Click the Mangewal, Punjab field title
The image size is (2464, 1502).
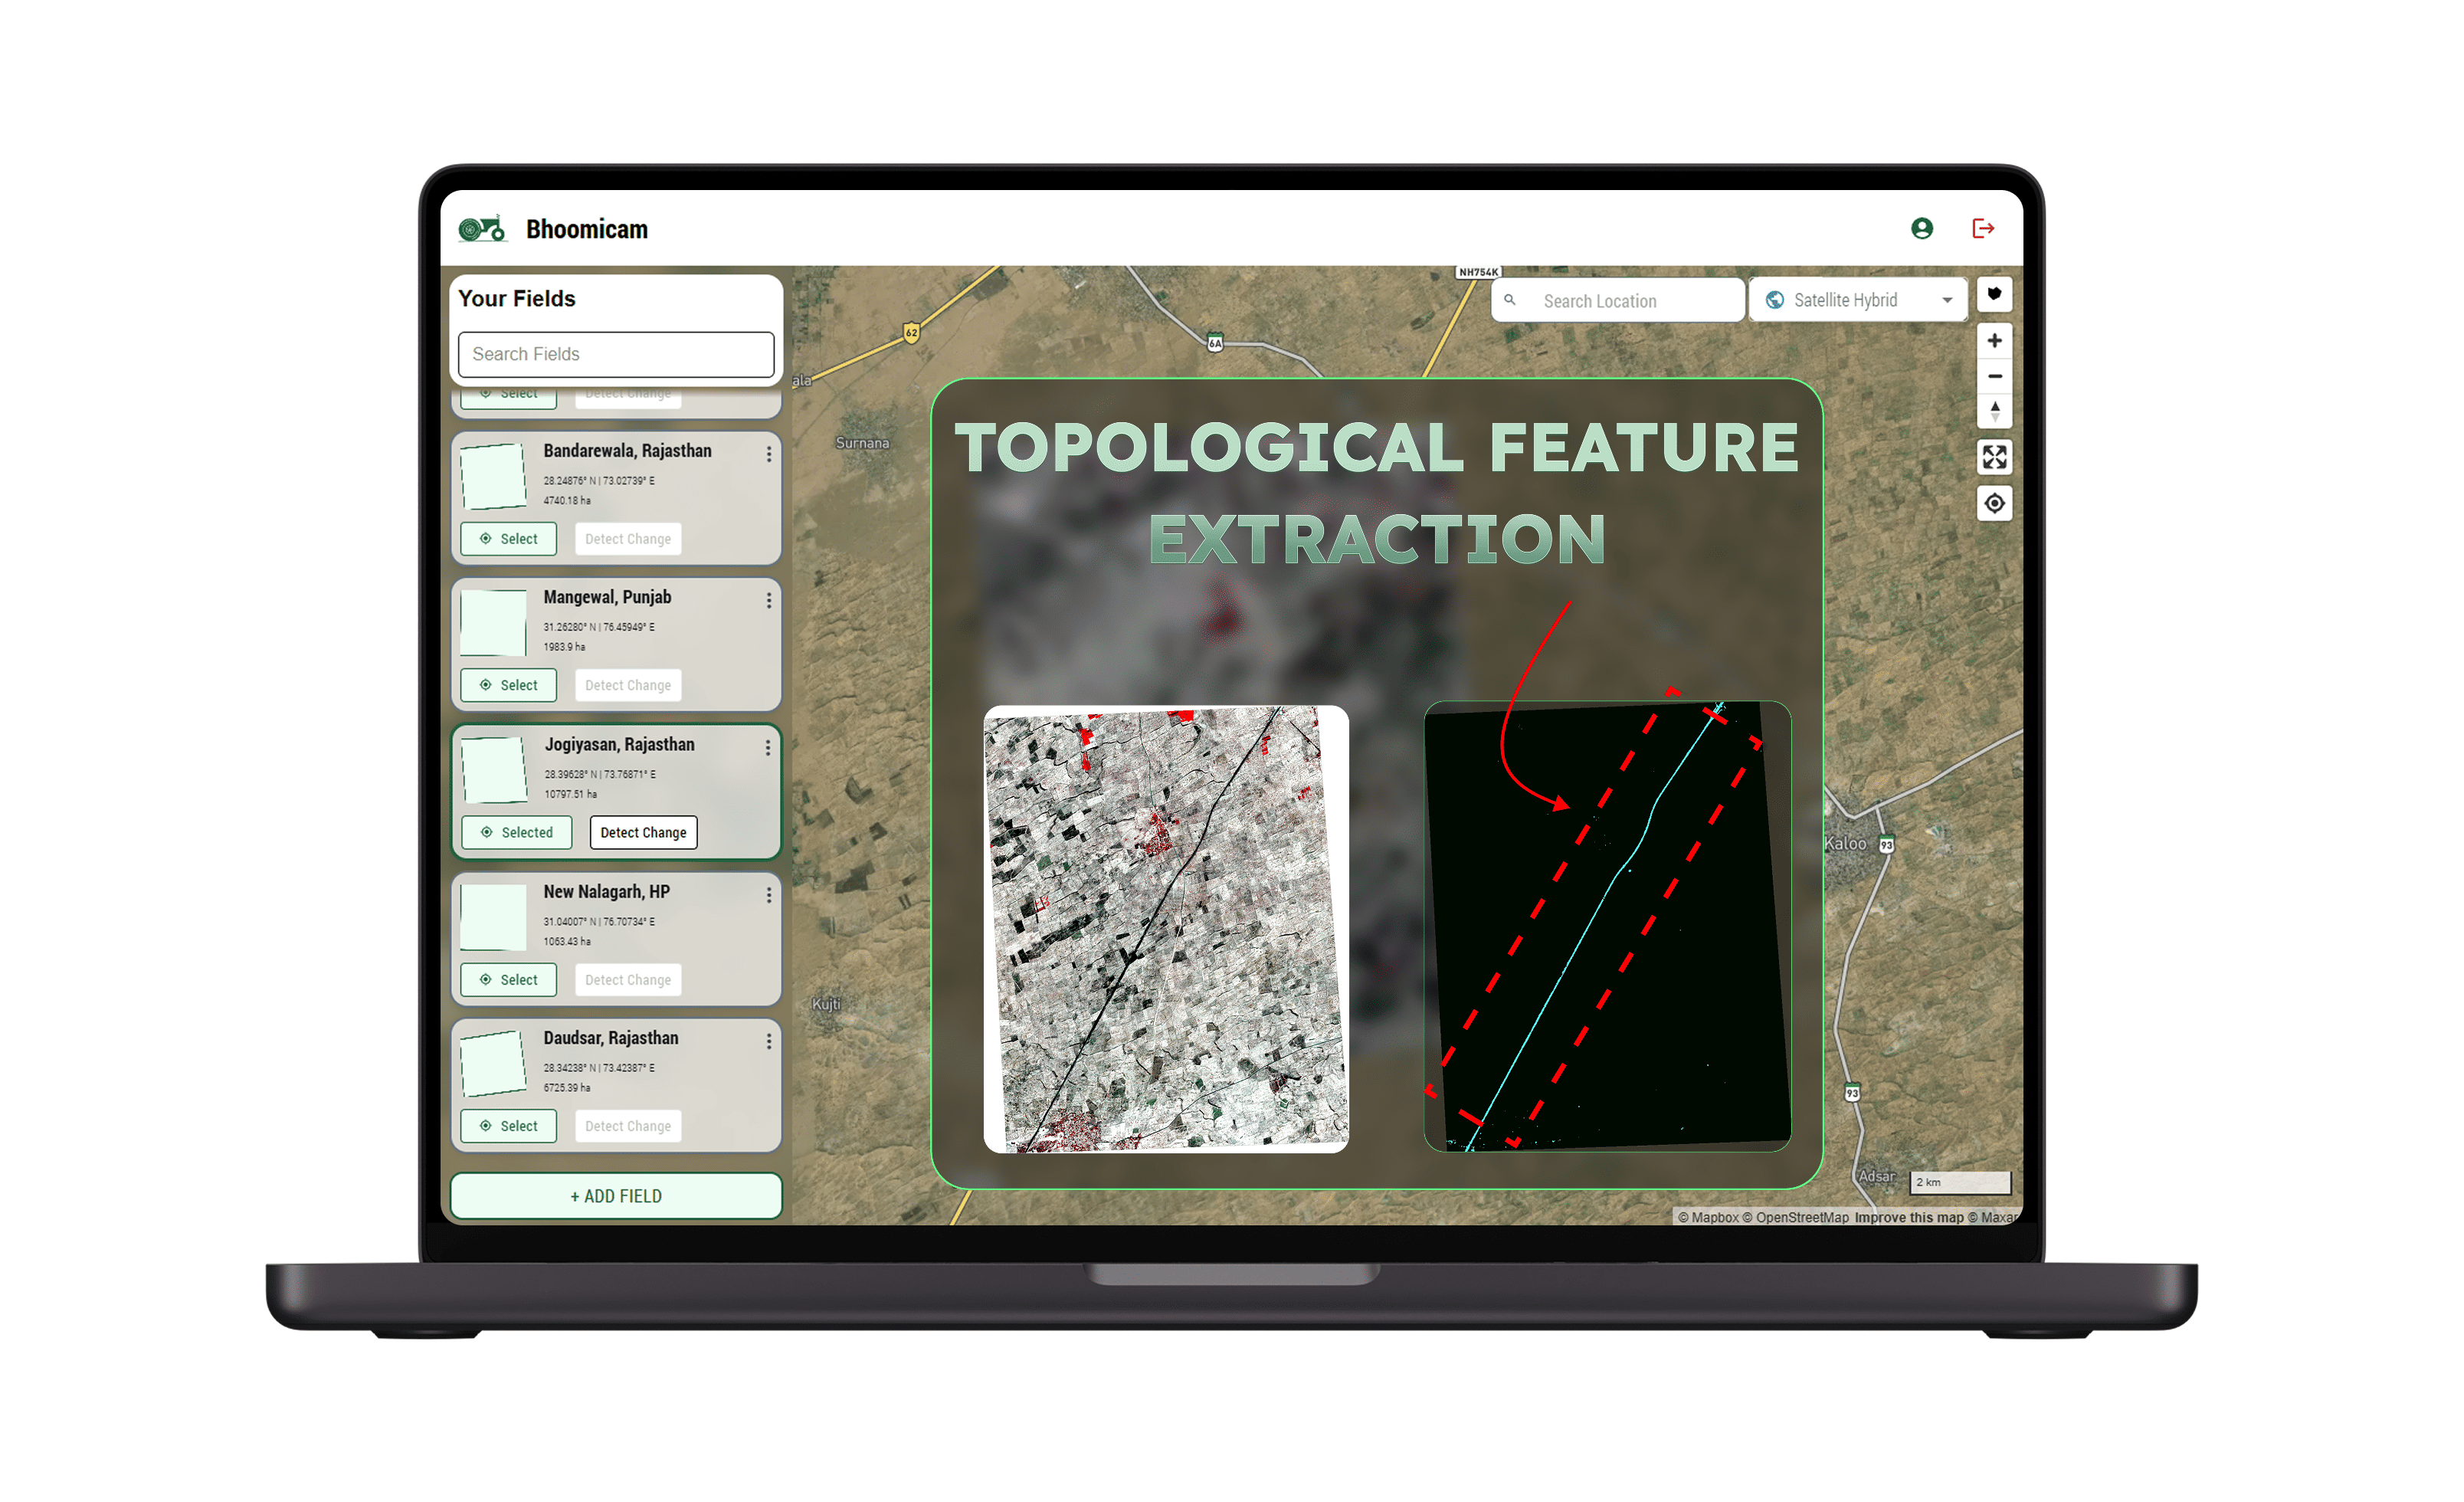[607, 597]
